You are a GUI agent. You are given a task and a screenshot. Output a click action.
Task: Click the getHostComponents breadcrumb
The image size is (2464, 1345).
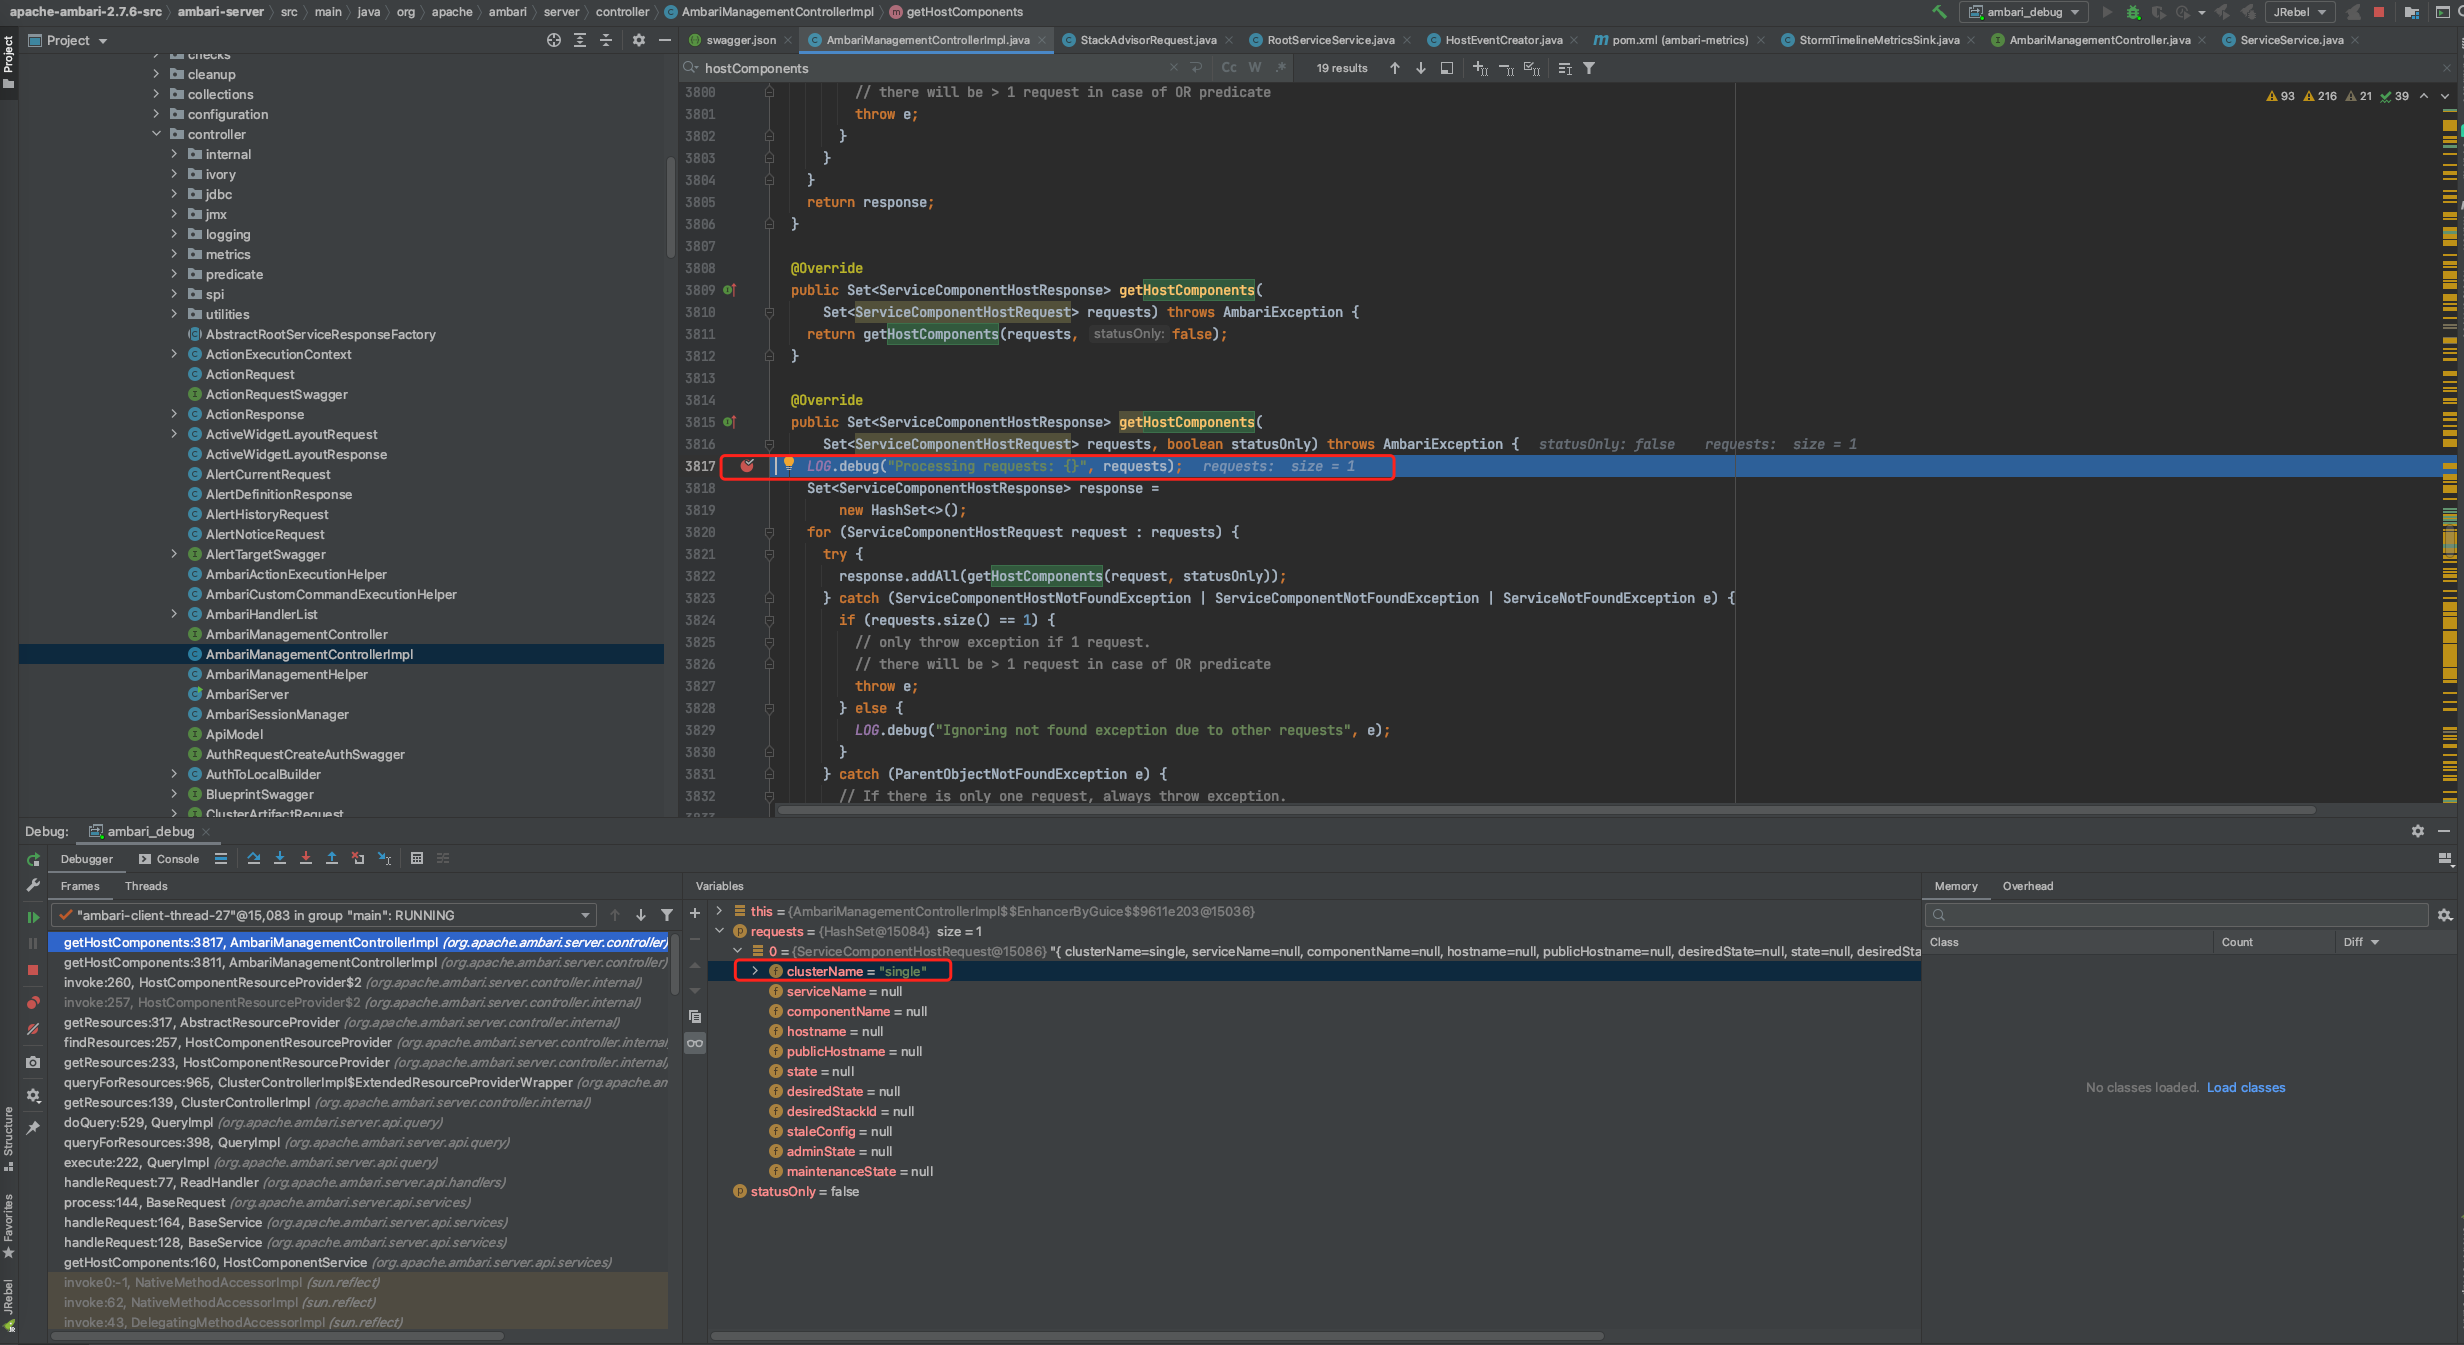click(955, 12)
